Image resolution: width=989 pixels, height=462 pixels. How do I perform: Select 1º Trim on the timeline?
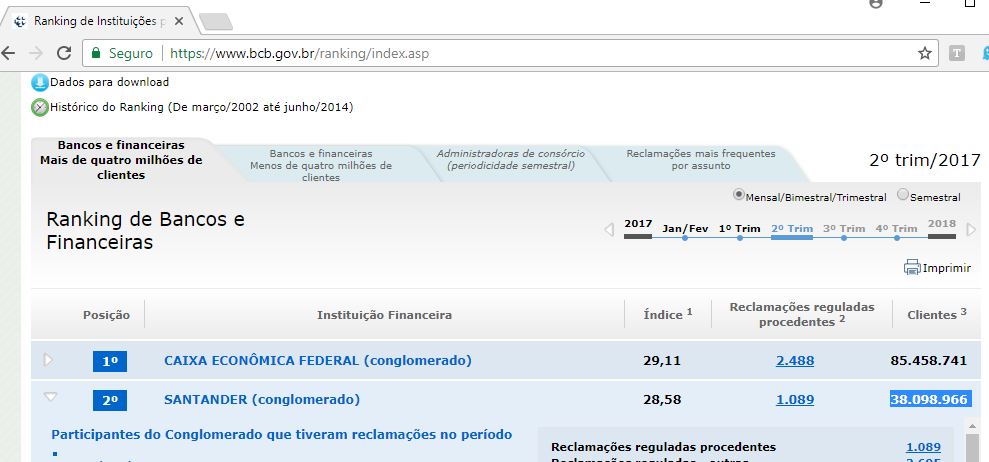tap(740, 228)
